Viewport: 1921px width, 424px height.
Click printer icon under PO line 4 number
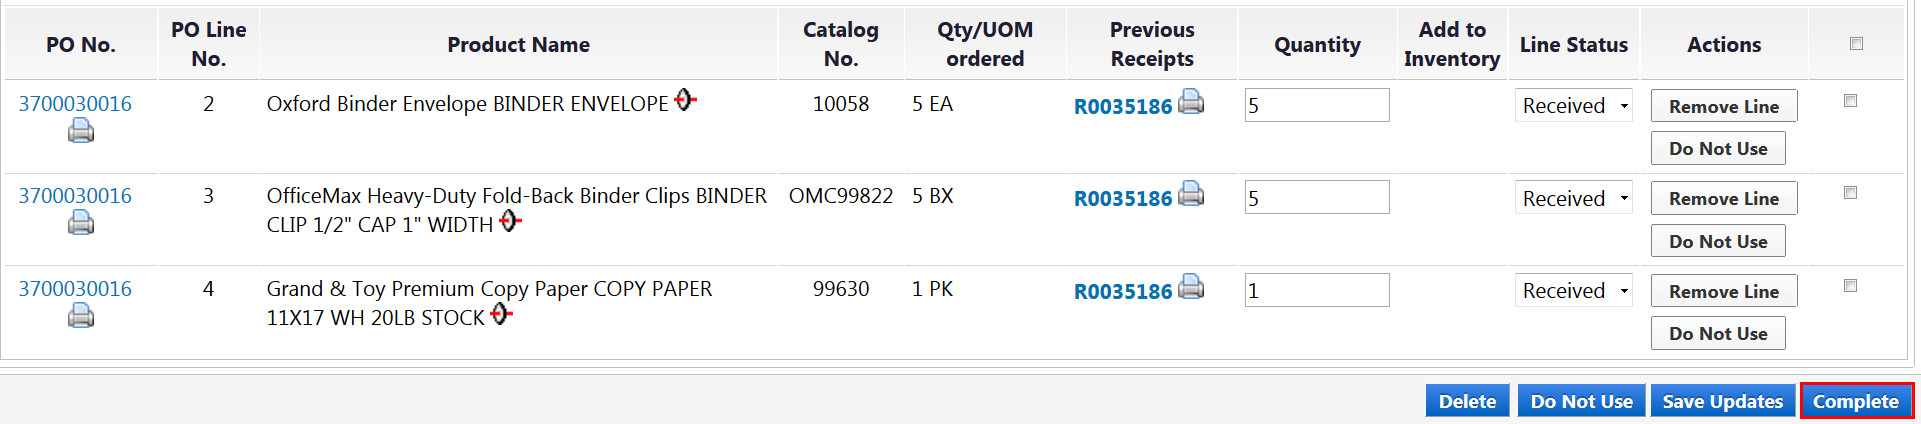point(81,316)
